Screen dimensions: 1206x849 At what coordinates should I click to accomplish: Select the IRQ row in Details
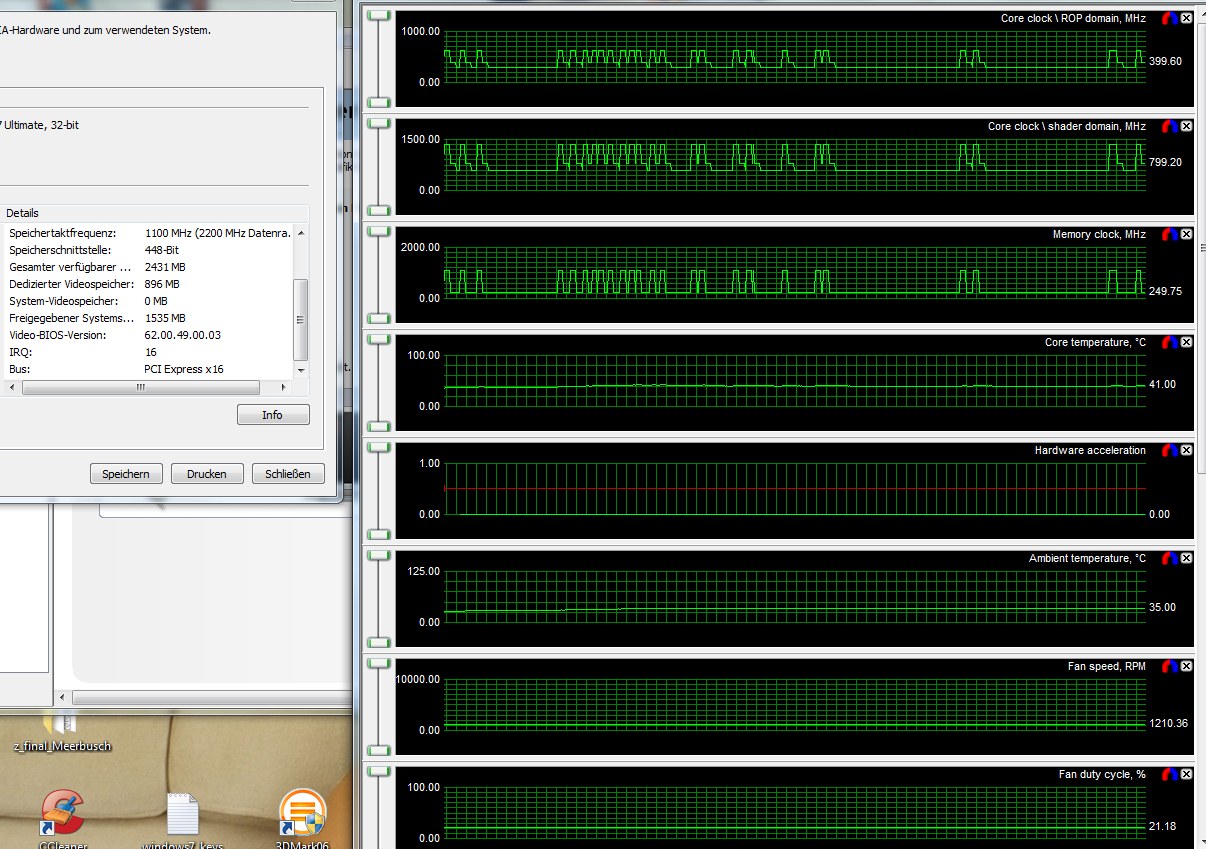[147, 352]
